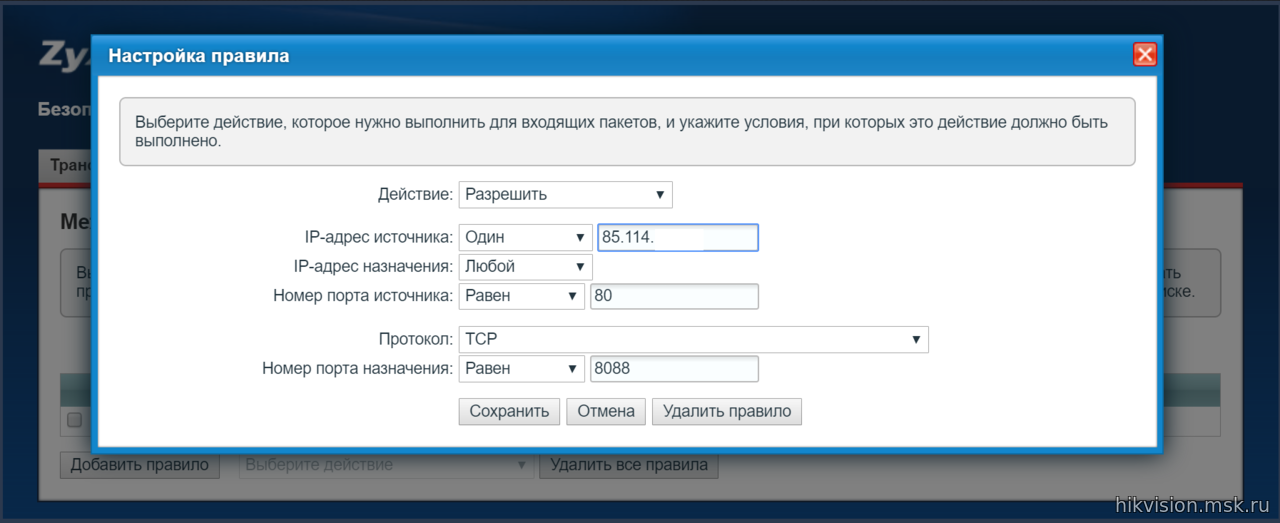Image resolution: width=1280 pixels, height=523 pixels.
Task: Click the Zyxel logo in the header
Action: pos(65,55)
